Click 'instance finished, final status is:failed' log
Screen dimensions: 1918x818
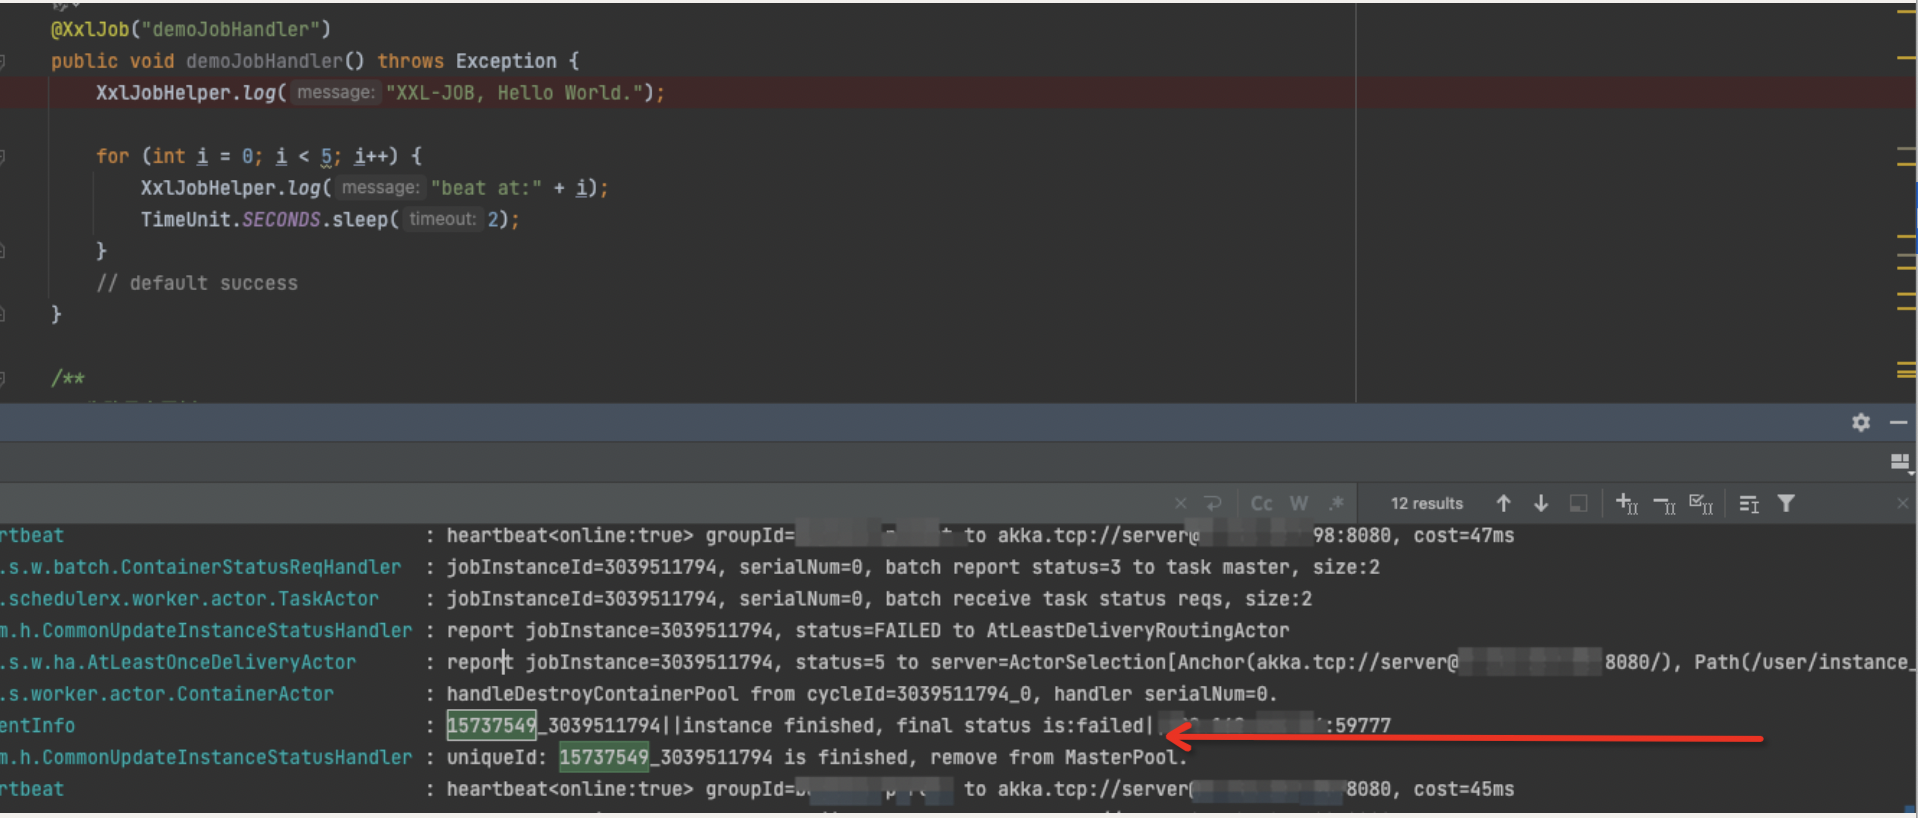tap(917, 726)
